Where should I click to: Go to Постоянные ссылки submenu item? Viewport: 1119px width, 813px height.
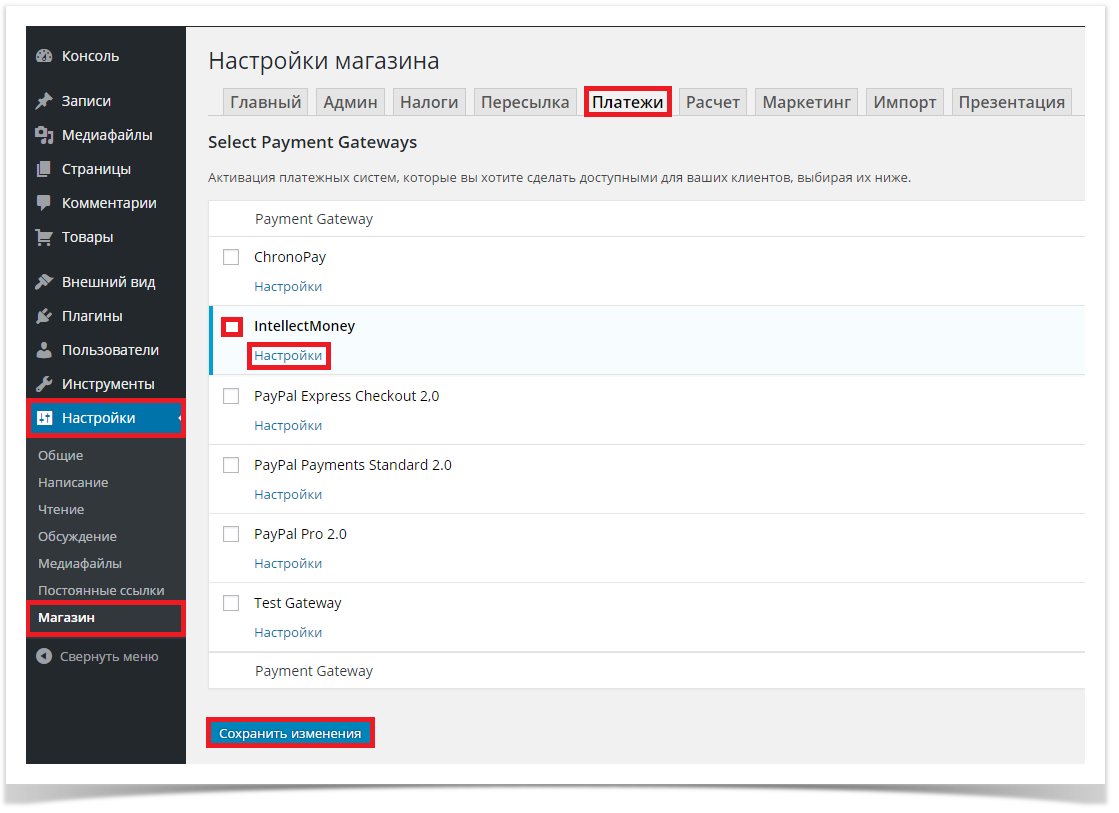(101, 591)
